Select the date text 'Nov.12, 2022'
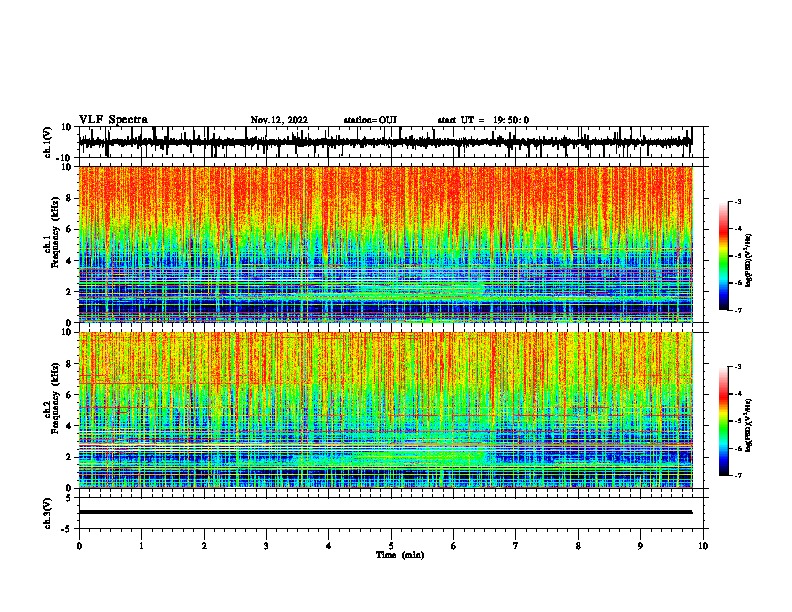792x612 pixels. pos(279,120)
